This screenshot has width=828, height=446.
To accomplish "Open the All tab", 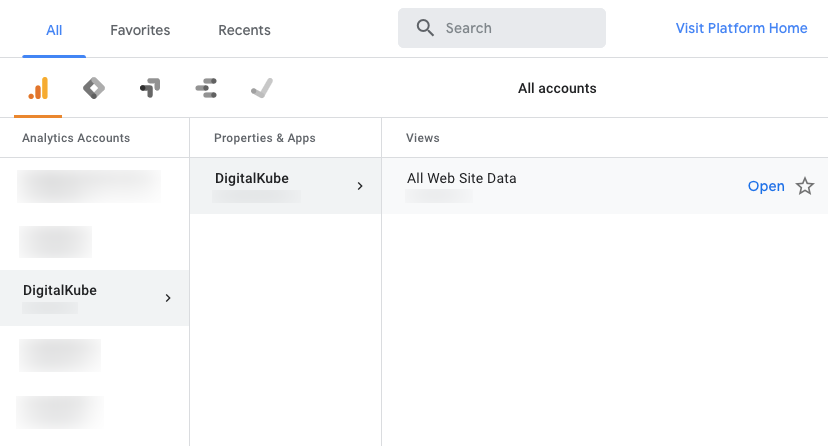I will 54,30.
